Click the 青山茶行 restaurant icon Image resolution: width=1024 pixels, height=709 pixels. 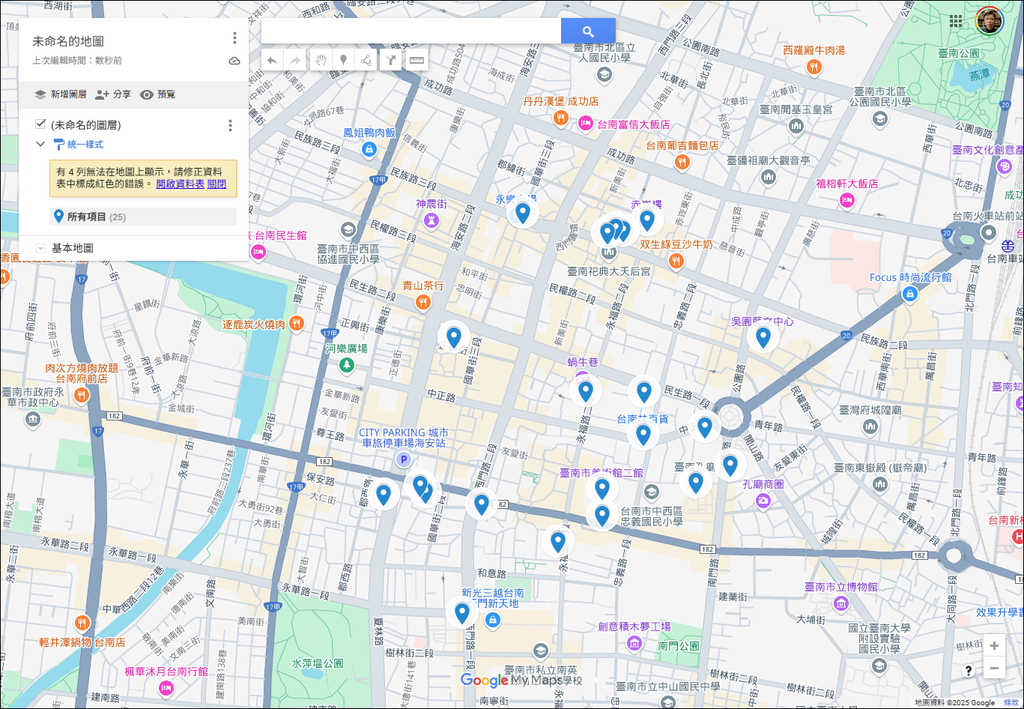pos(423,302)
